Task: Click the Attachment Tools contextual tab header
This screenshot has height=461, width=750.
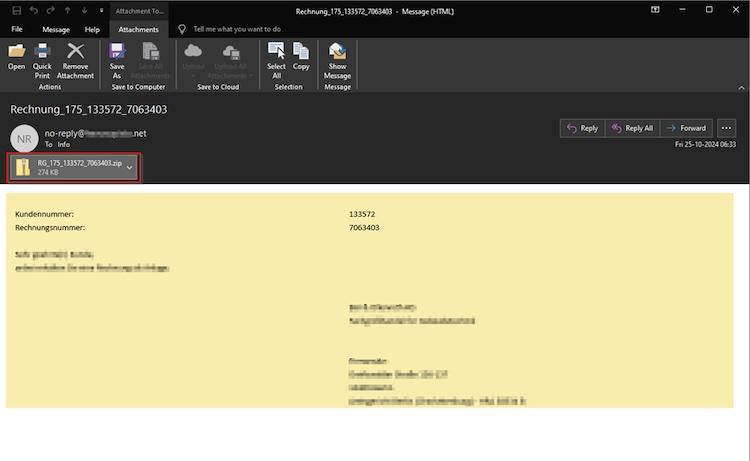Action: (139, 11)
